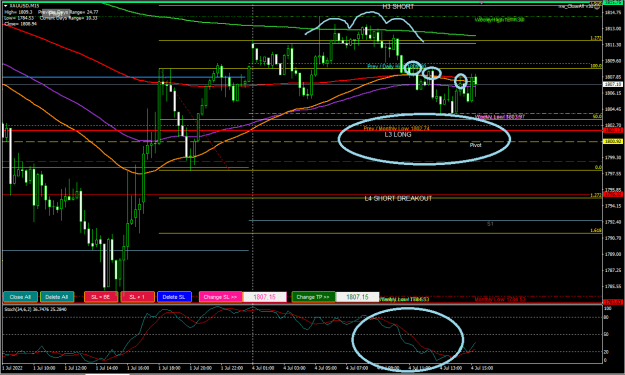Image resolution: width=625 pixels, height=375 pixels.
Task: Click the blue Delete SL button
Action: pos(174,297)
